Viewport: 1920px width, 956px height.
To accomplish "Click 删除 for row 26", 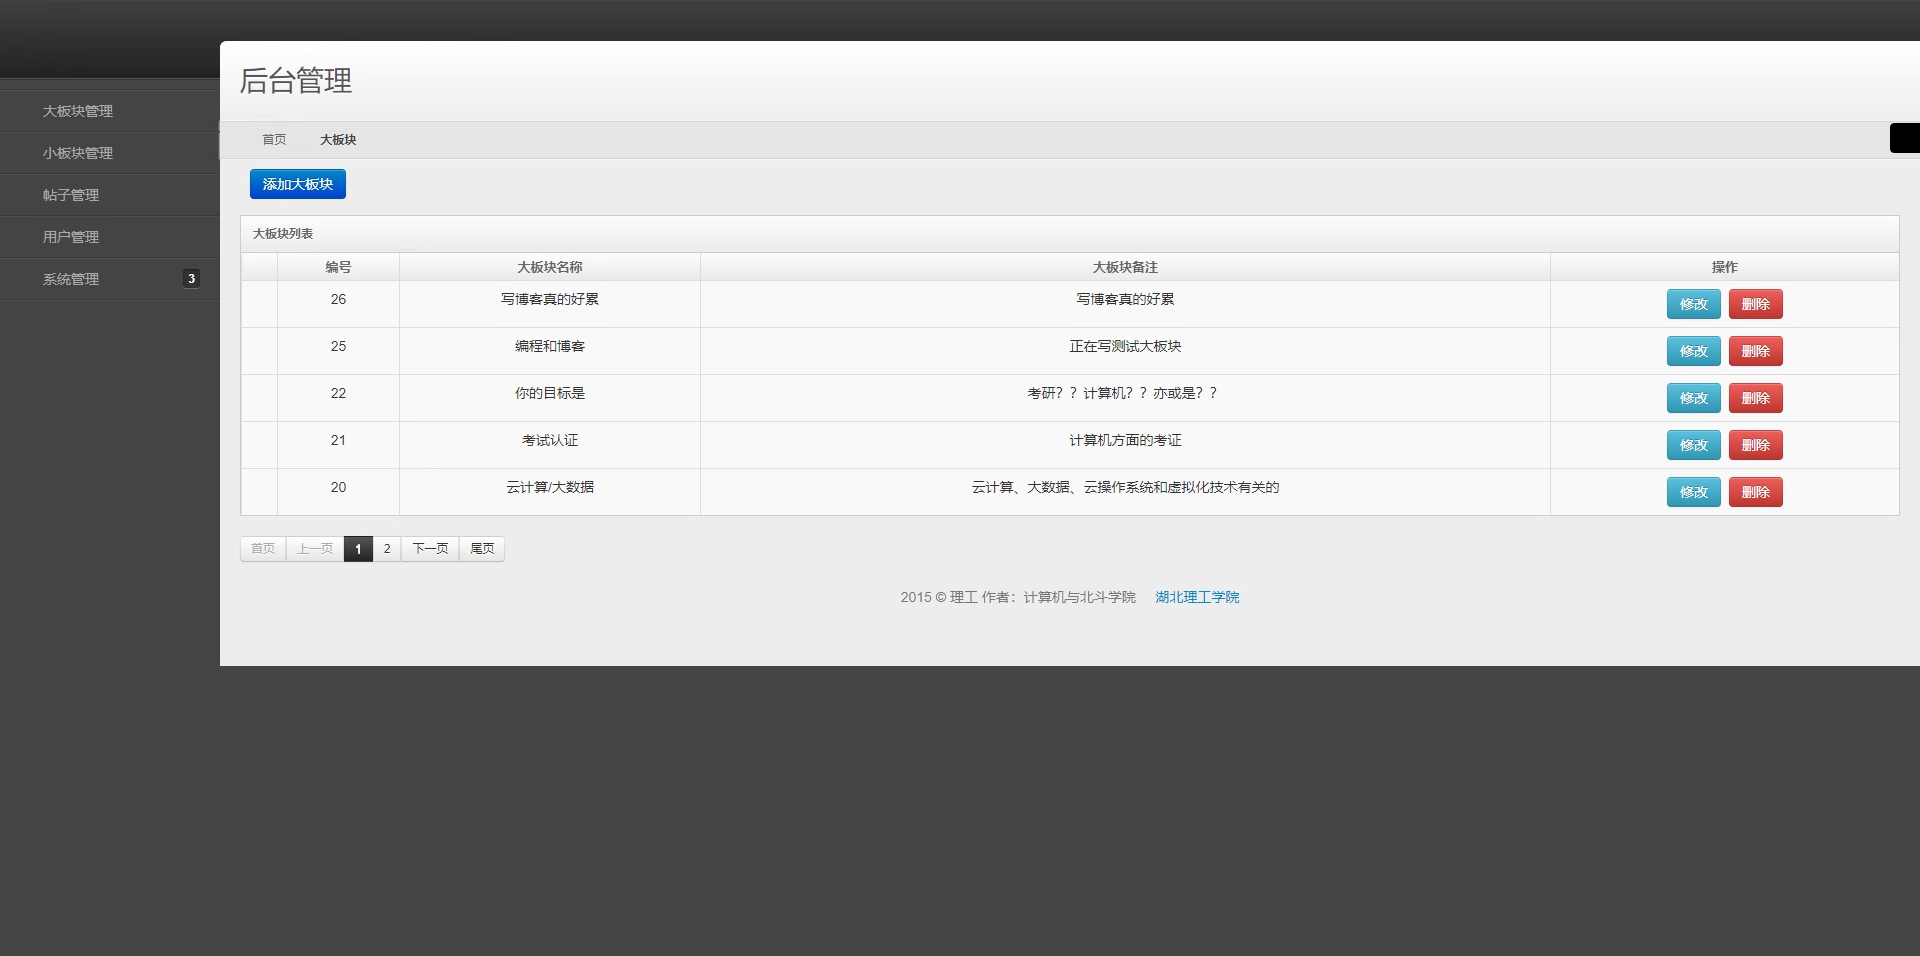I will (1755, 304).
